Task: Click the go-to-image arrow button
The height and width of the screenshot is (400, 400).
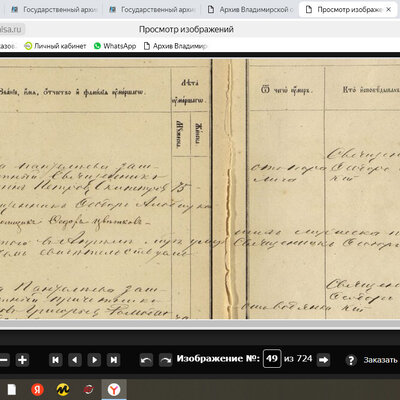Action: (323, 360)
